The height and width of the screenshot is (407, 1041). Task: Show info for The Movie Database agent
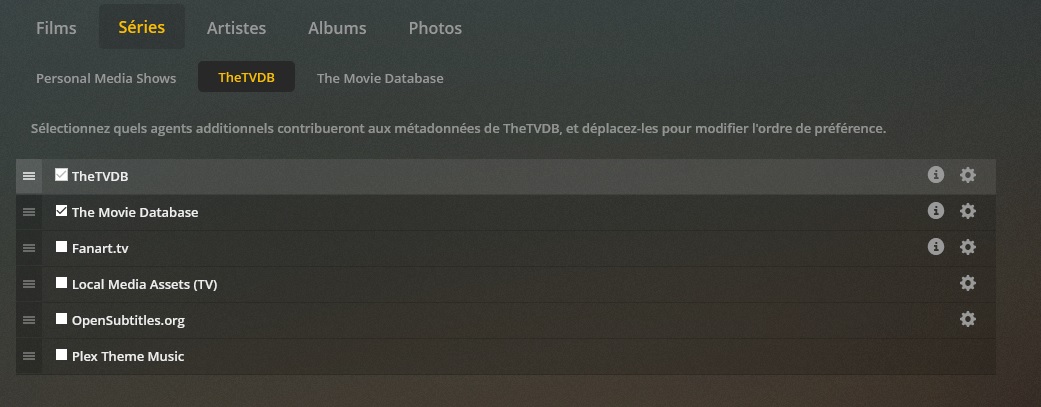point(935,210)
